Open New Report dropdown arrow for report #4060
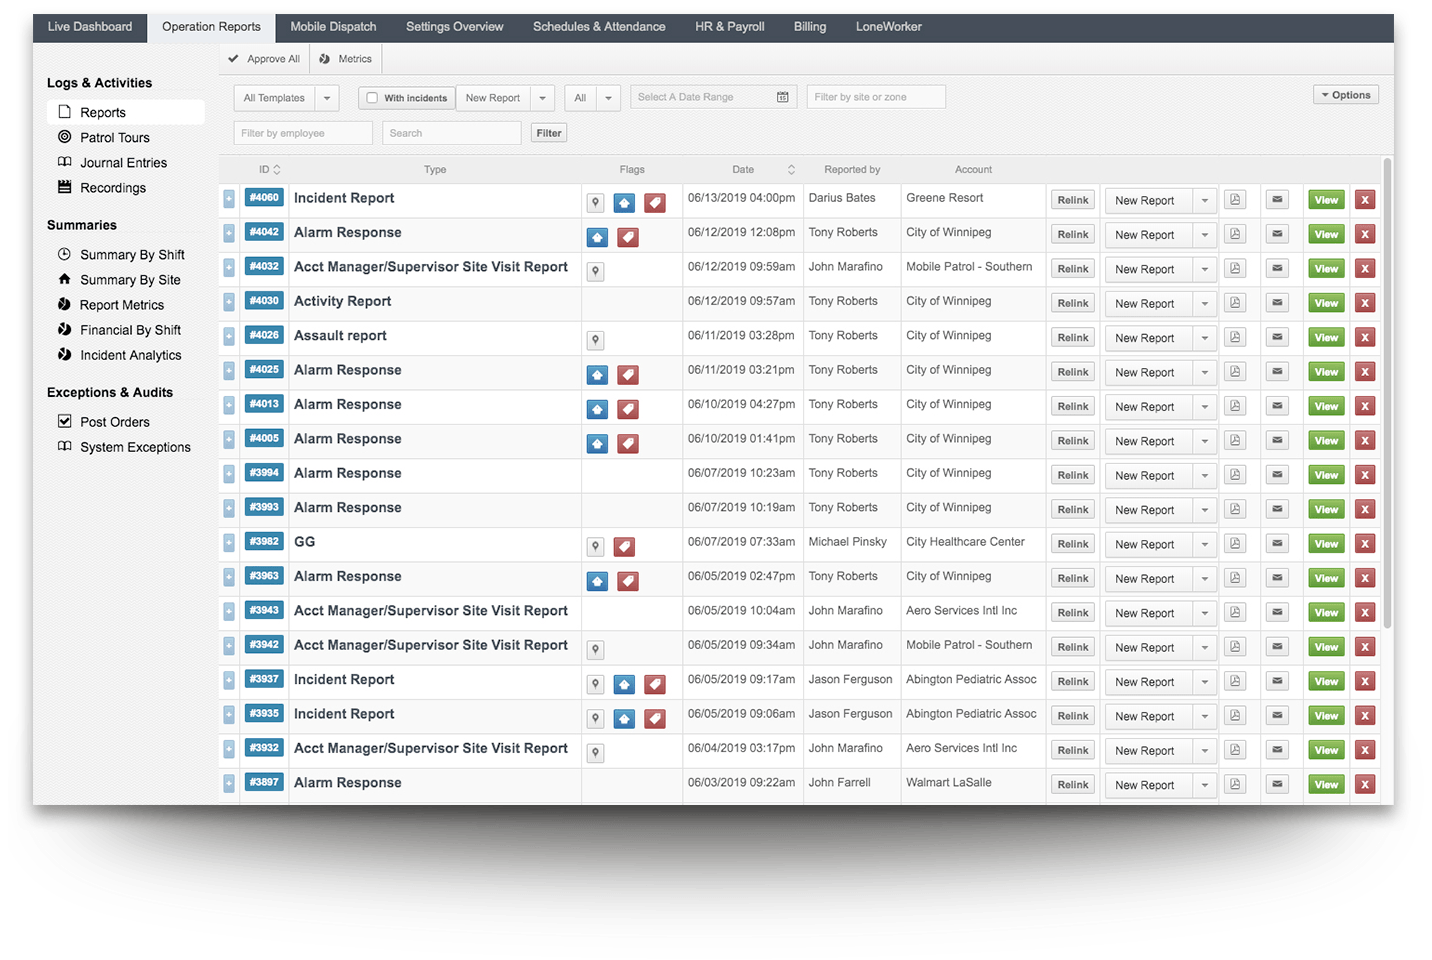Screen dimensions: 1432x960 (x=1204, y=201)
